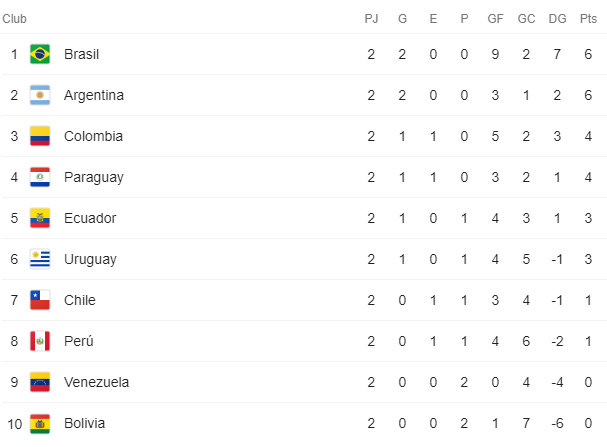Click the Argentina flag icon
607x447 pixels.
point(40,95)
